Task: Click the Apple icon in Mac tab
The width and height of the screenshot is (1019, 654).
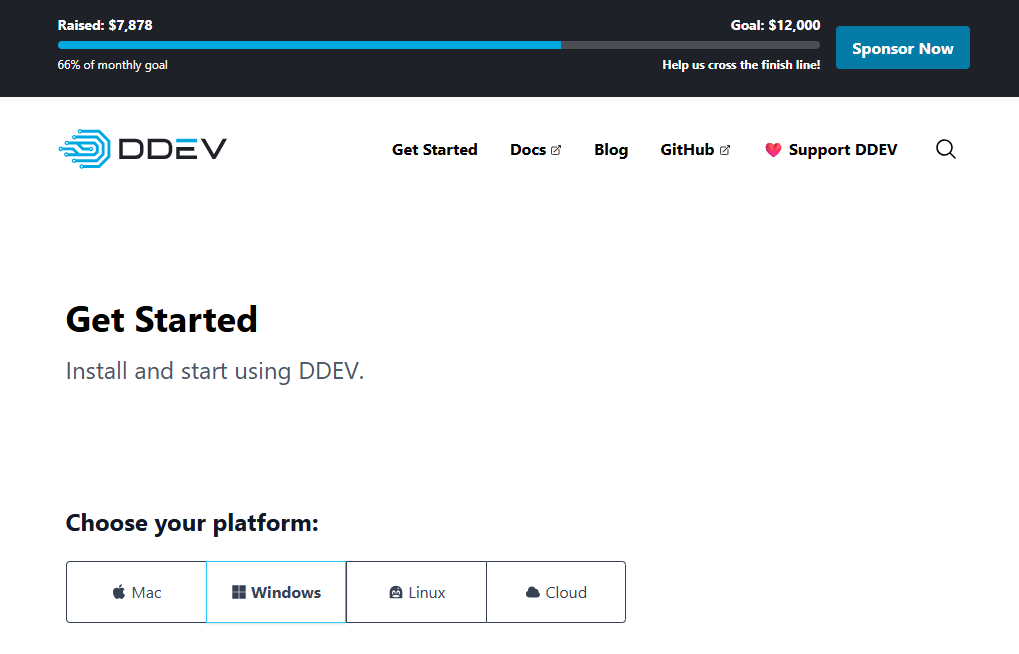Action: click(119, 592)
